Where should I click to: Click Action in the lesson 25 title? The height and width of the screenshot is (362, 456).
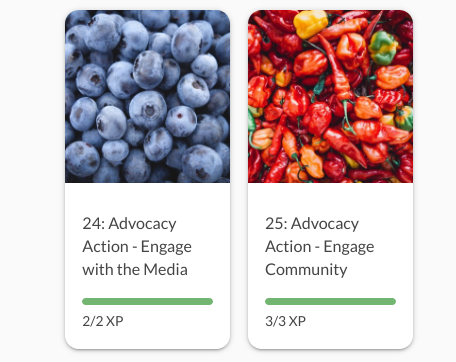coord(288,247)
